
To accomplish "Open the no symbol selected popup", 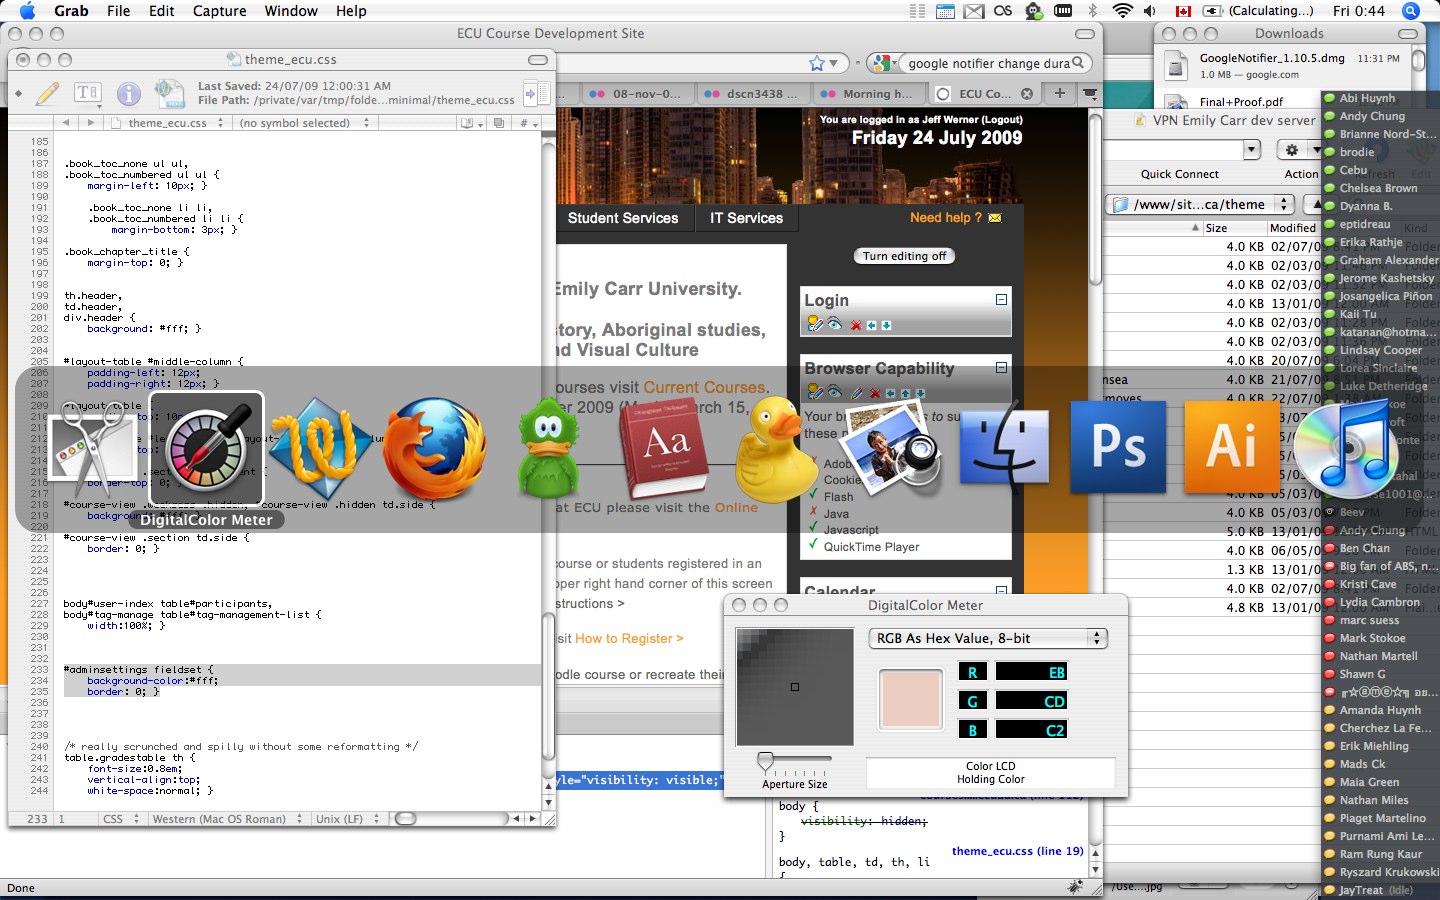I will pyautogui.click(x=303, y=123).
